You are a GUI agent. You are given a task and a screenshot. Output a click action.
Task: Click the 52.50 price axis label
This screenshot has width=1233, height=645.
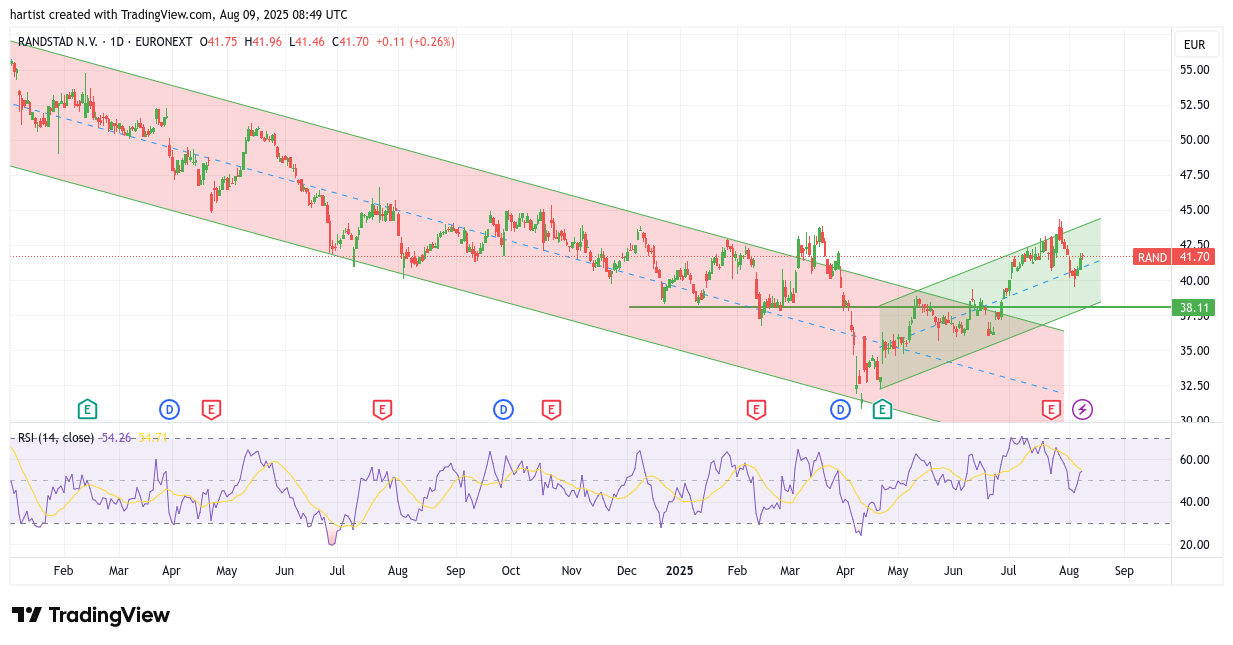(1195, 105)
